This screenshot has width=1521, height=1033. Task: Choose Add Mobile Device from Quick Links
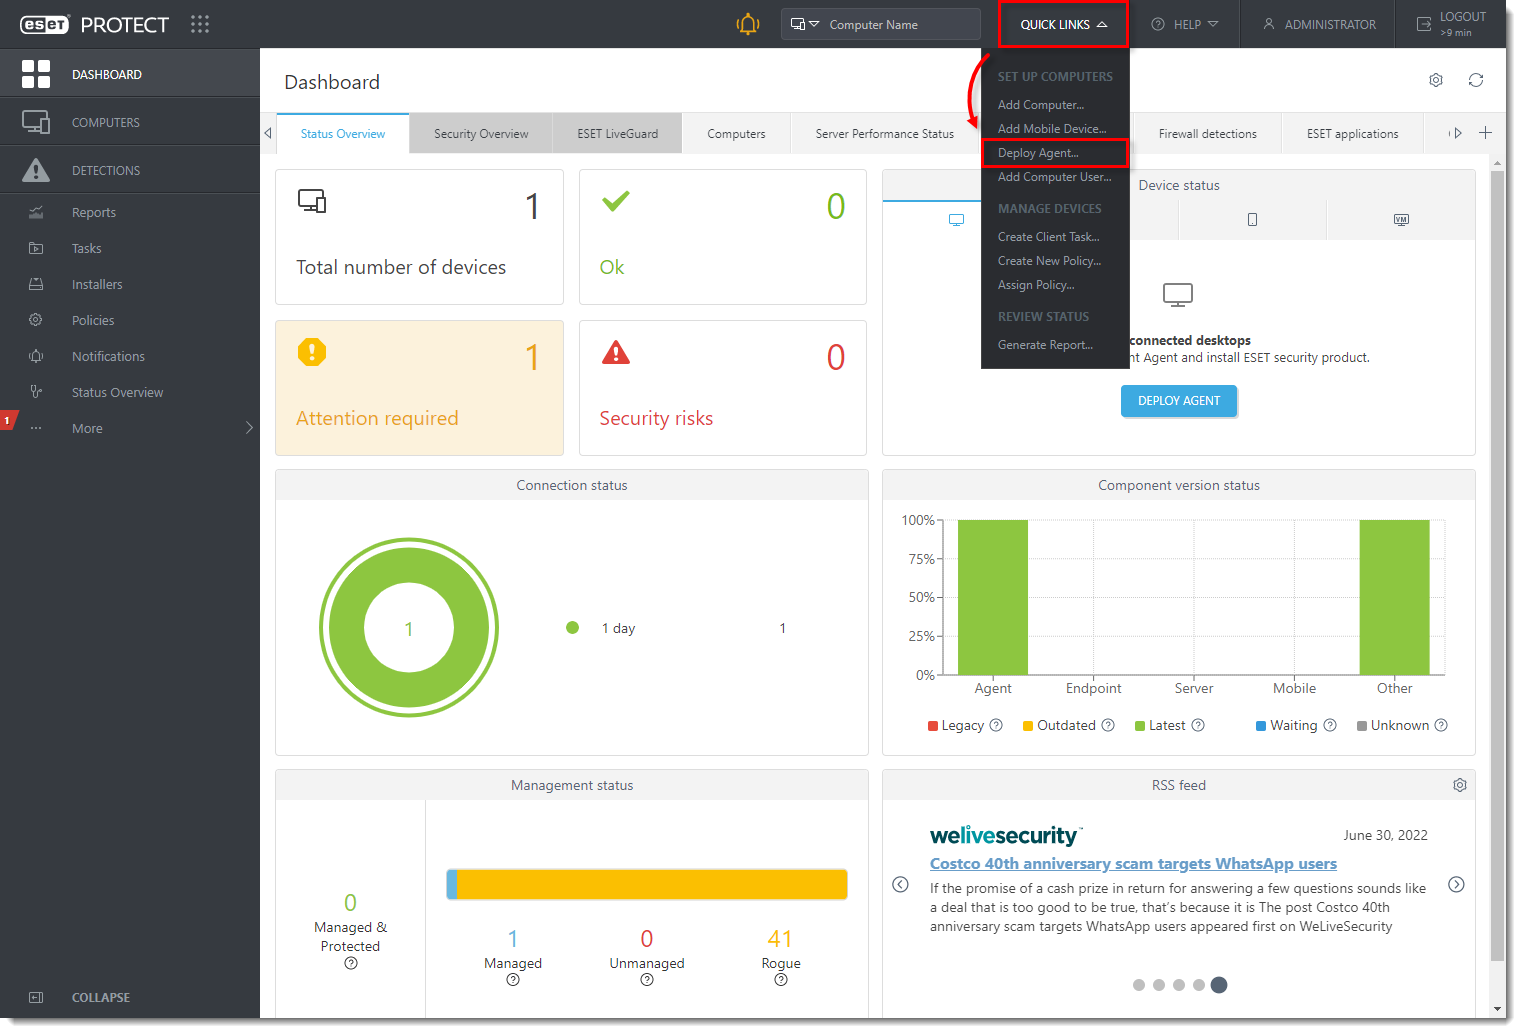pos(1052,129)
